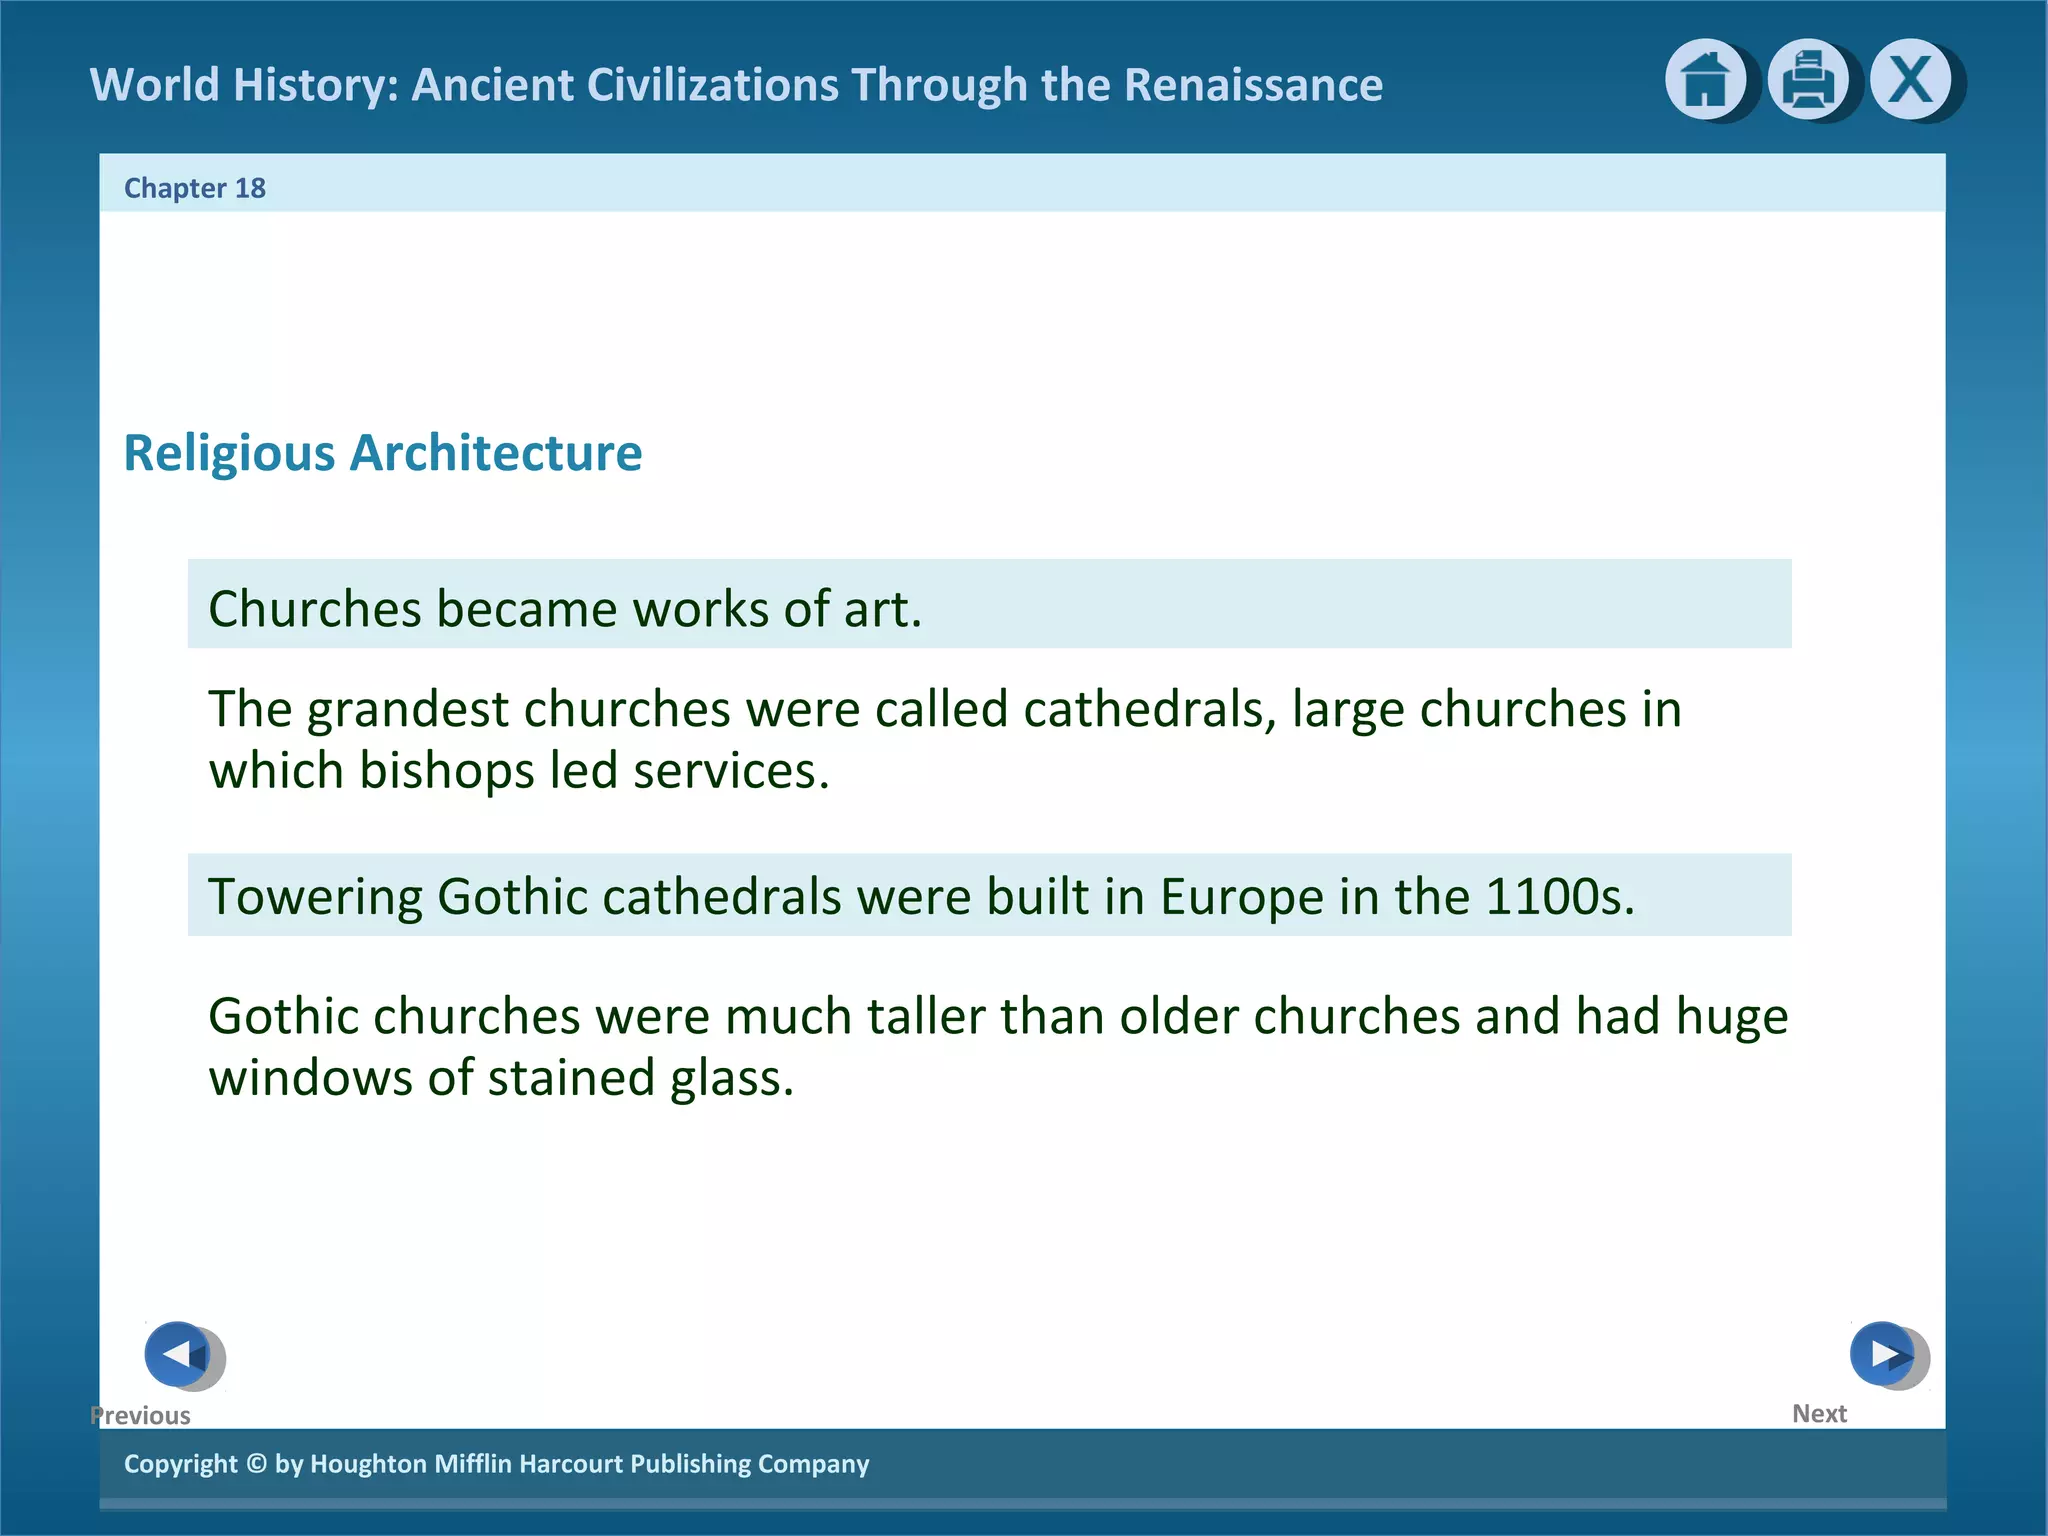Click the word 'bishops'
Screen dimensions: 2048x1536
tap(446, 771)
